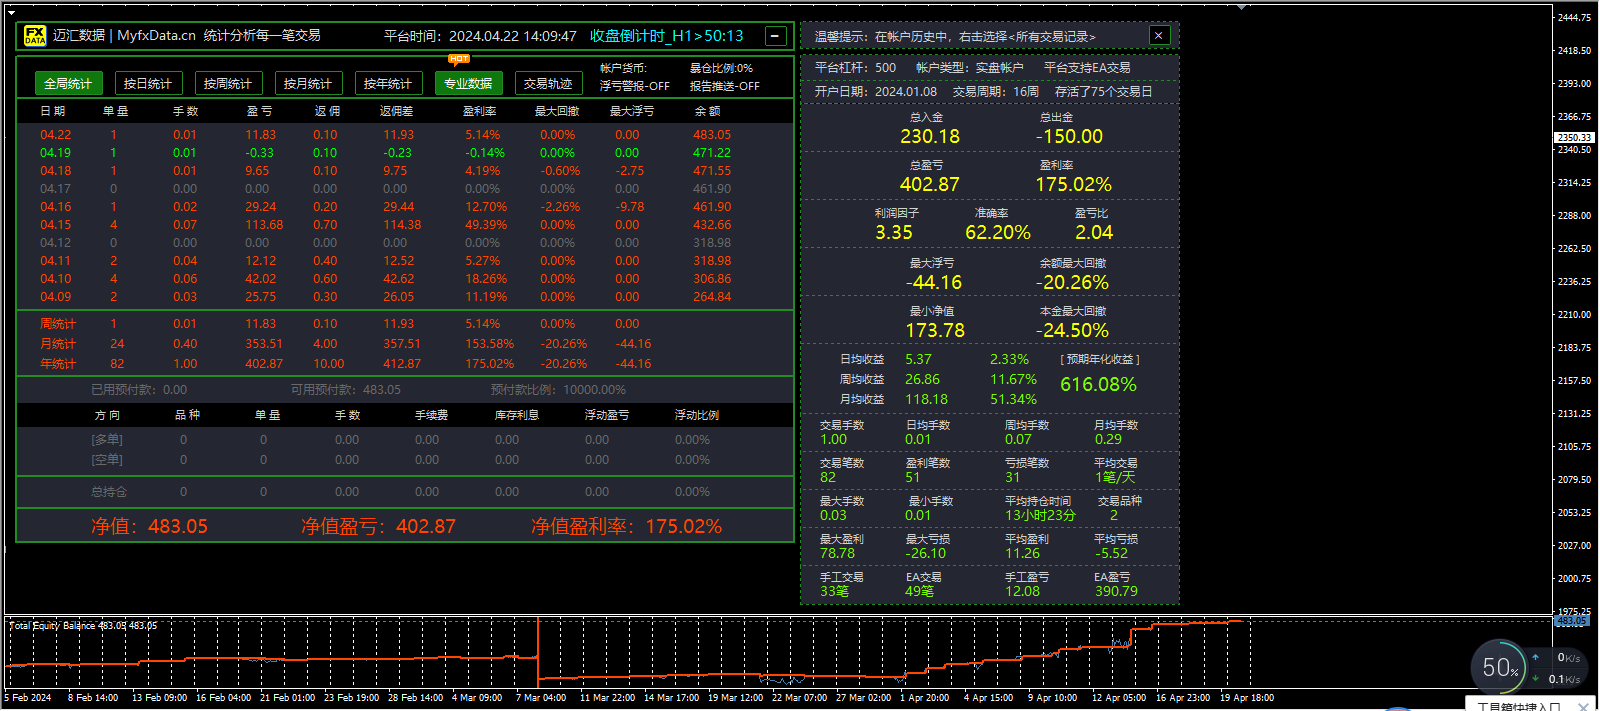Click the 盈利率 column header

click(480, 111)
